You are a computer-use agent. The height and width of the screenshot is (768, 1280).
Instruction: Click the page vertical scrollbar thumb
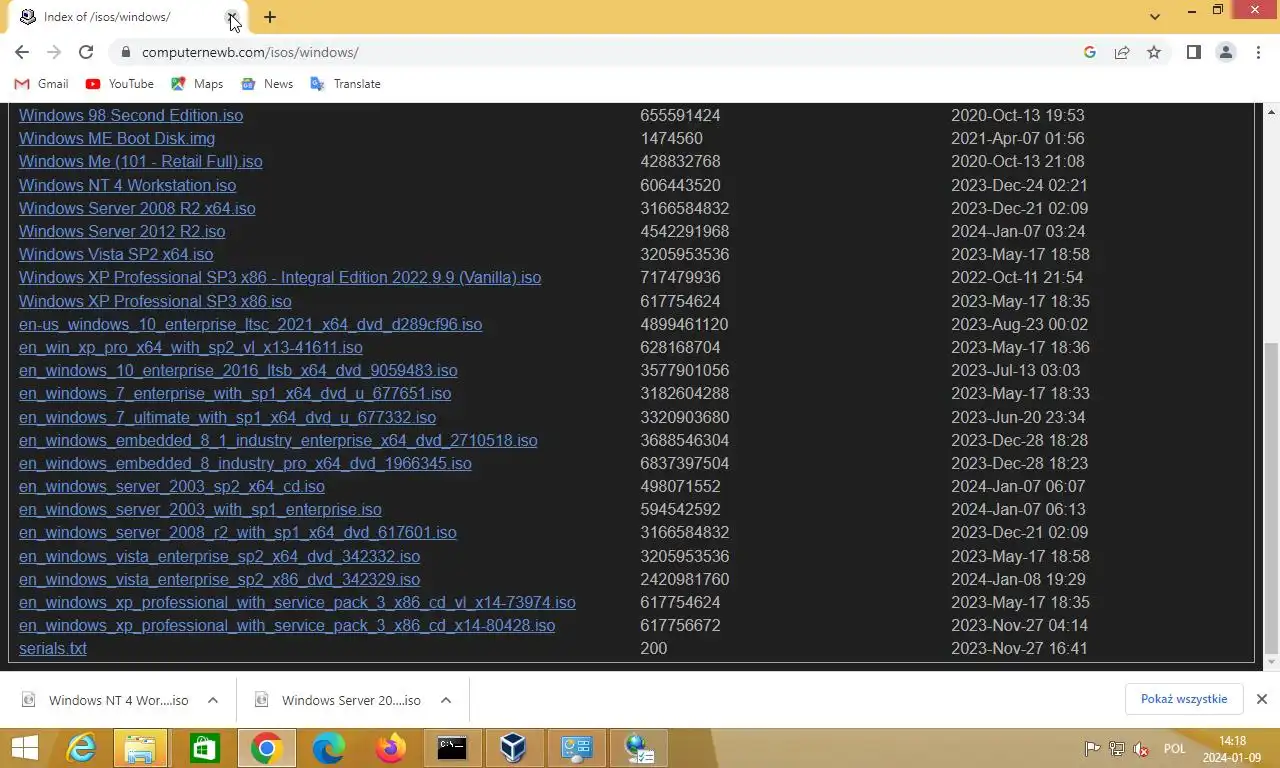1271,498
